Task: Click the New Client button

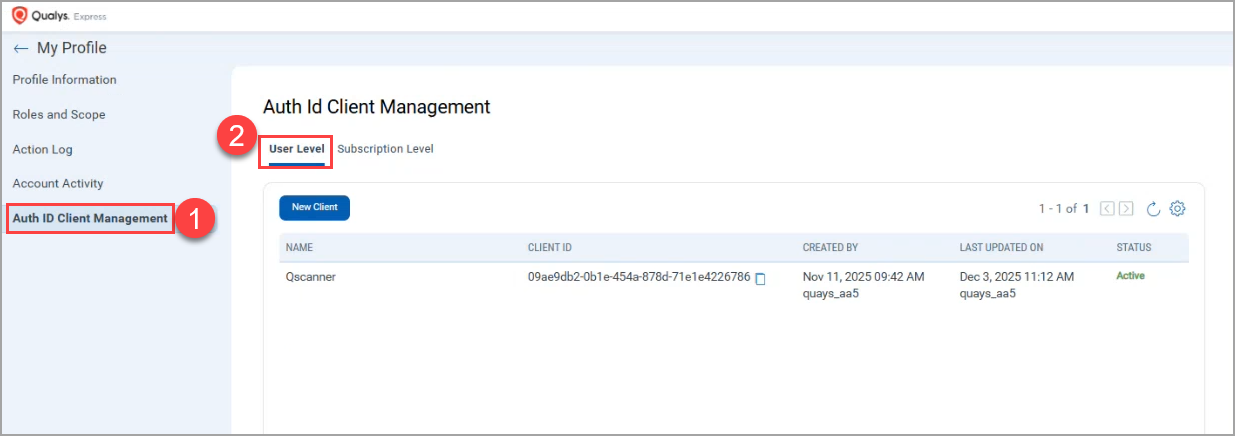Action: 314,208
